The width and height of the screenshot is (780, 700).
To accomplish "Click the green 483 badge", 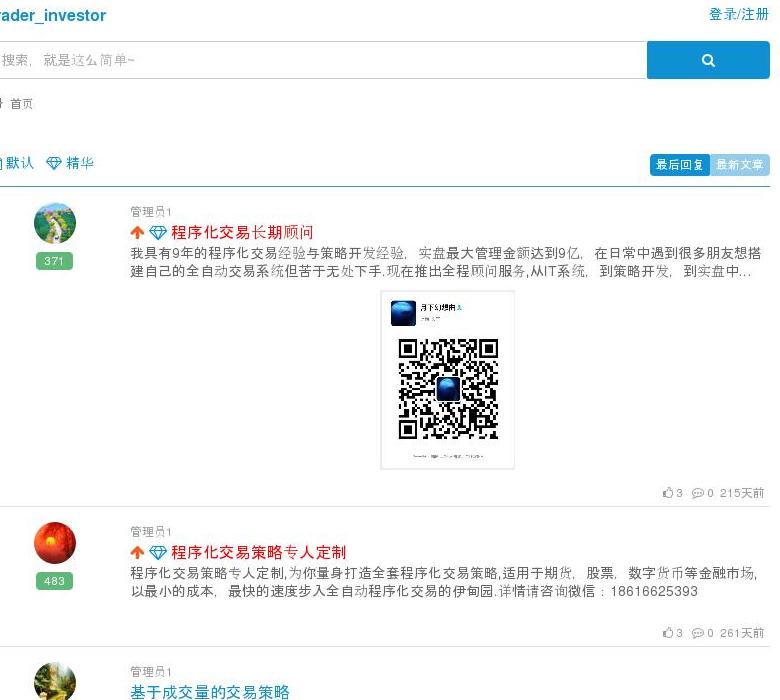I will 54,581.
